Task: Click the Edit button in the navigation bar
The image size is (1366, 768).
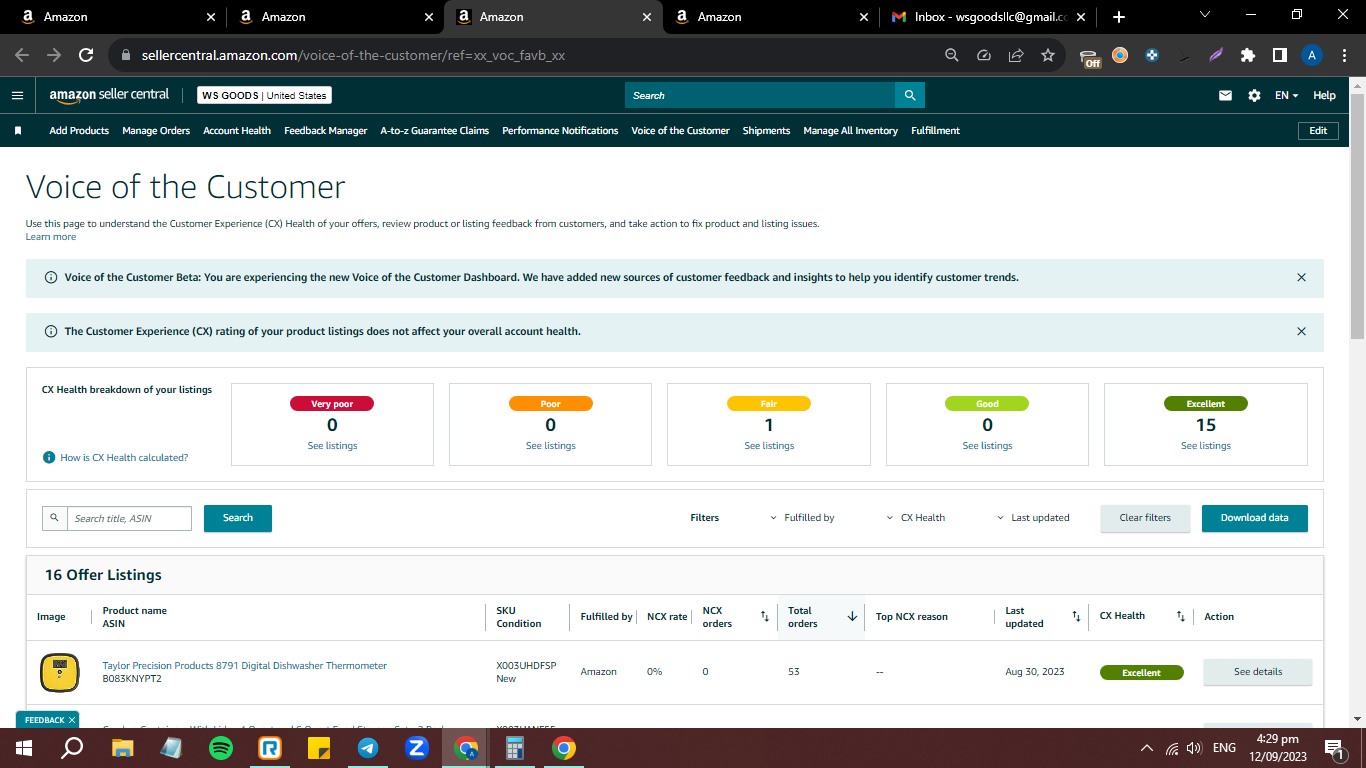Action: pos(1318,131)
